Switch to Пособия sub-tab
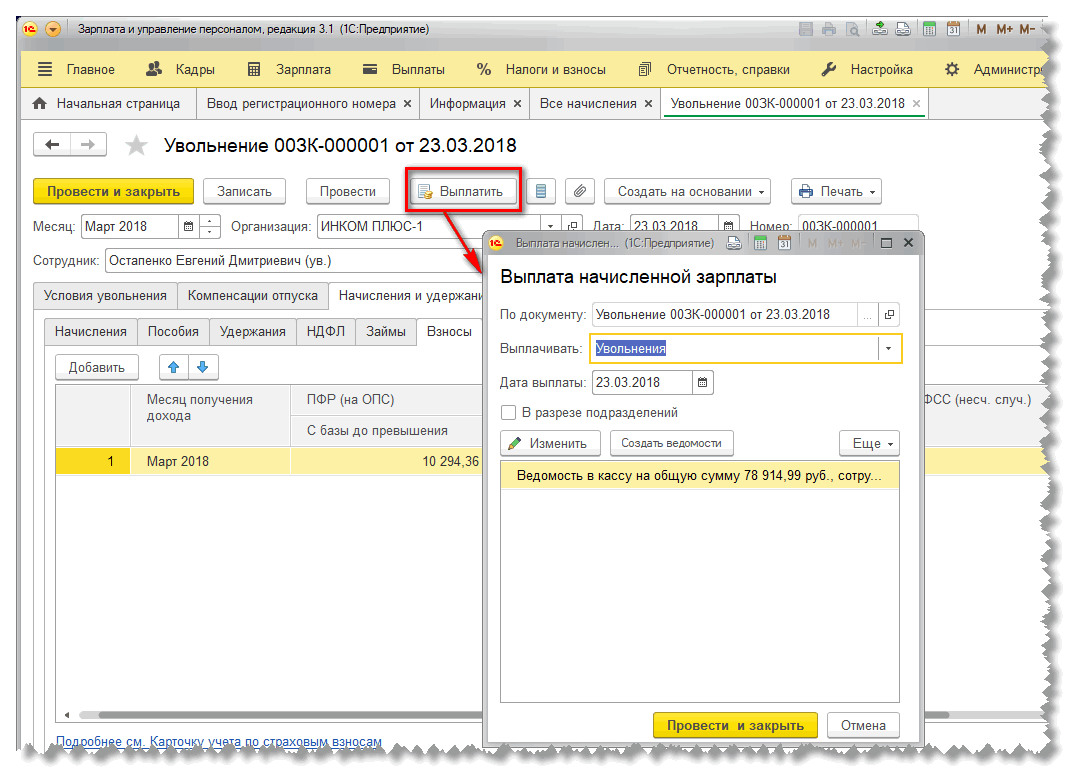Screen dimensions: 1074x777 [173, 331]
